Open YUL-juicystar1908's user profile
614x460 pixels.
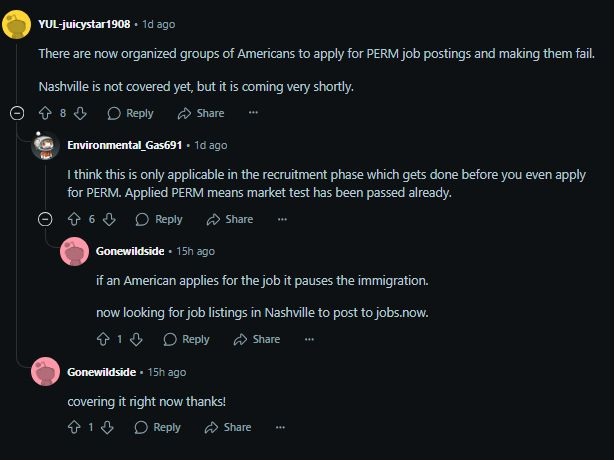tap(84, 23)
